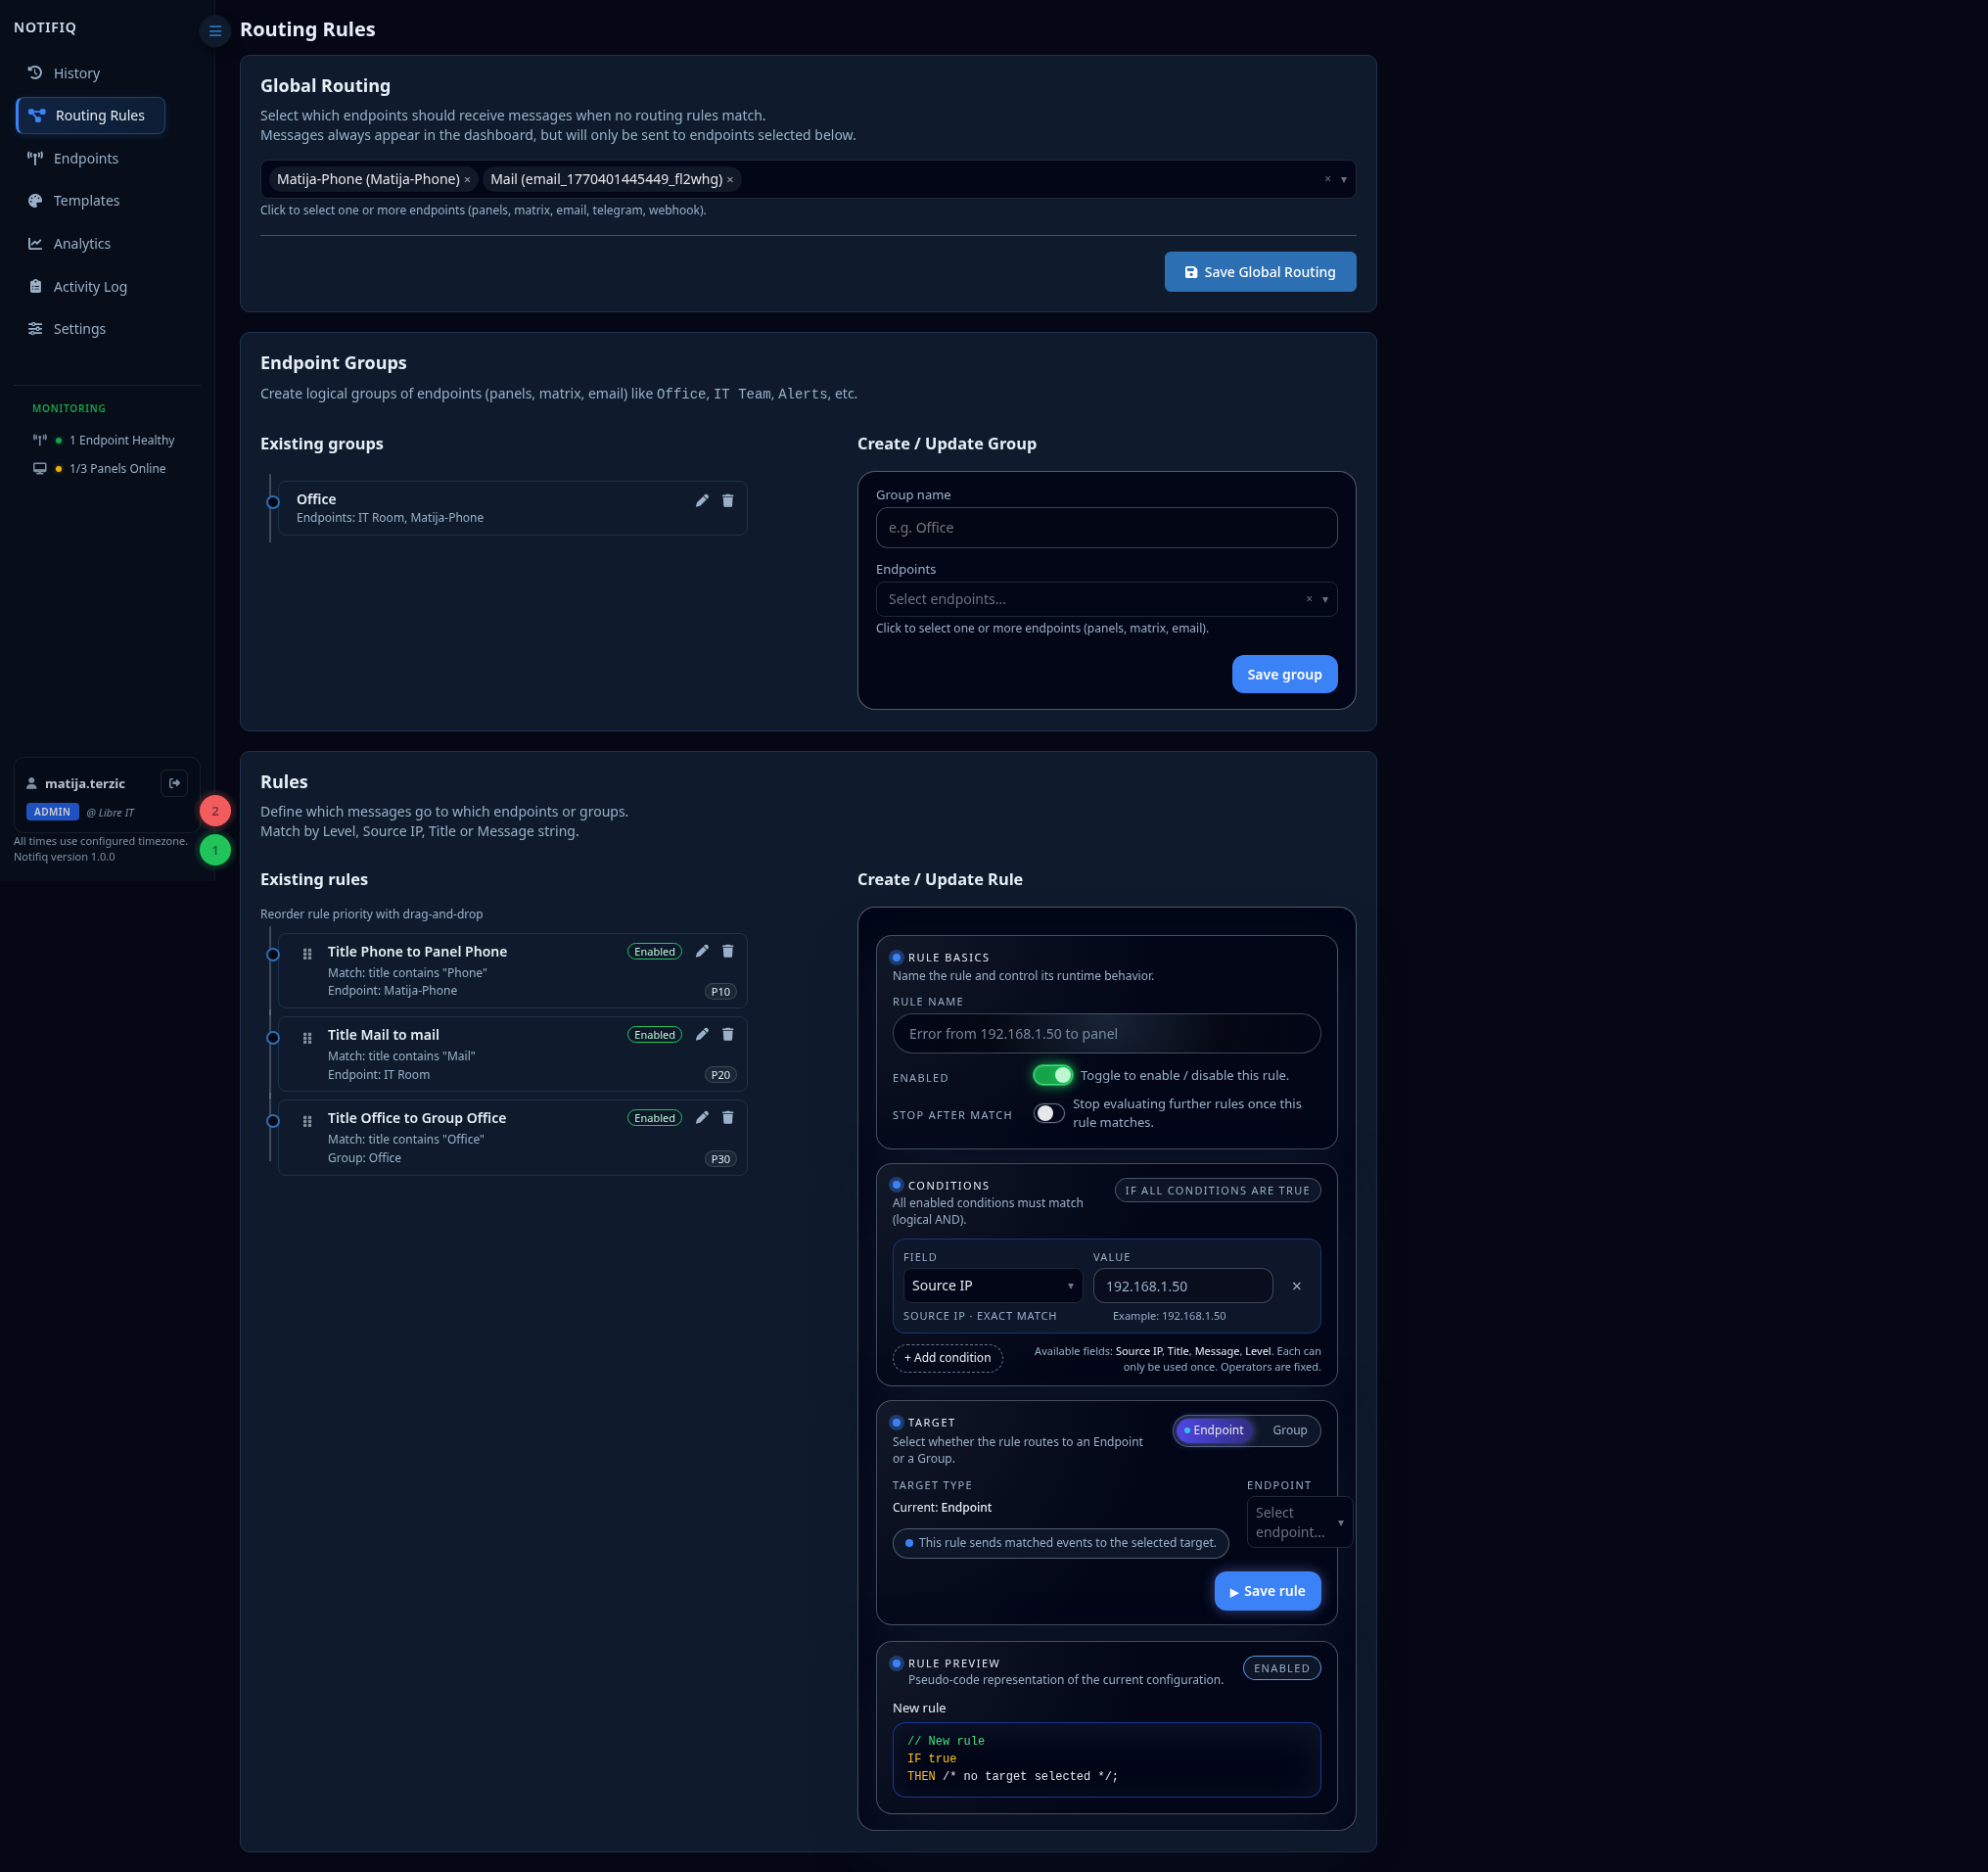Image resolution: width=1988 pixels, height=1872 pixels.
Task: Click the logout icon next to matija.terzic
Action: [x=175, y=783]
